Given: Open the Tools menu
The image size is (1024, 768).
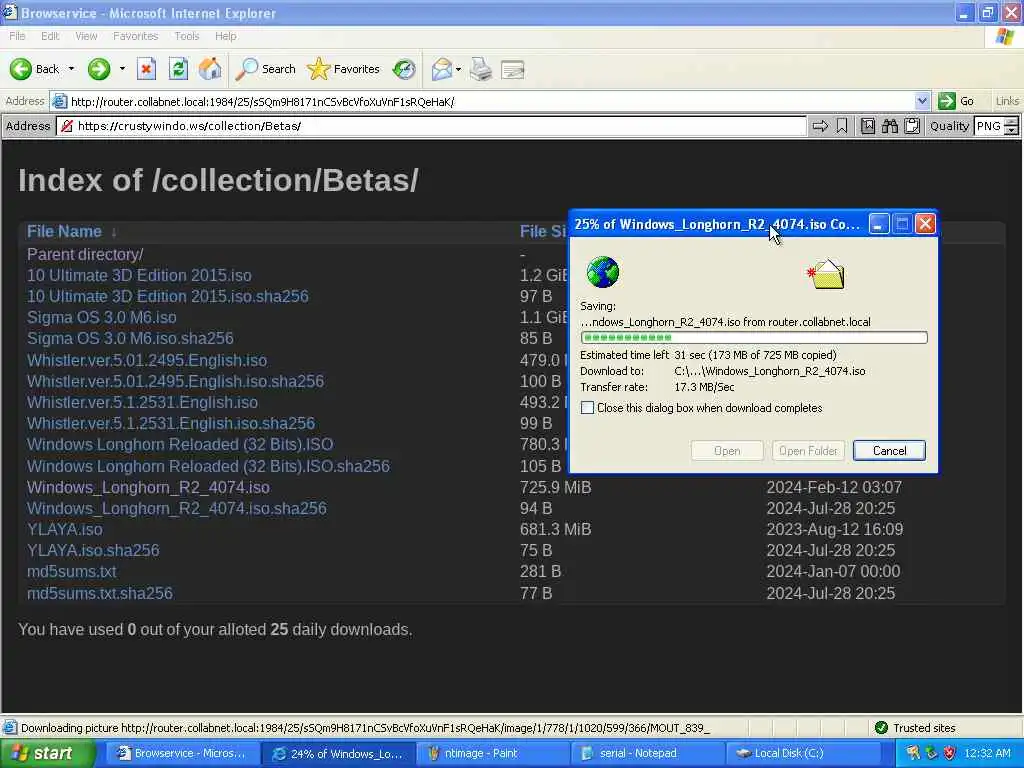Looking at the screenshot, I should [x=187, y=36].
